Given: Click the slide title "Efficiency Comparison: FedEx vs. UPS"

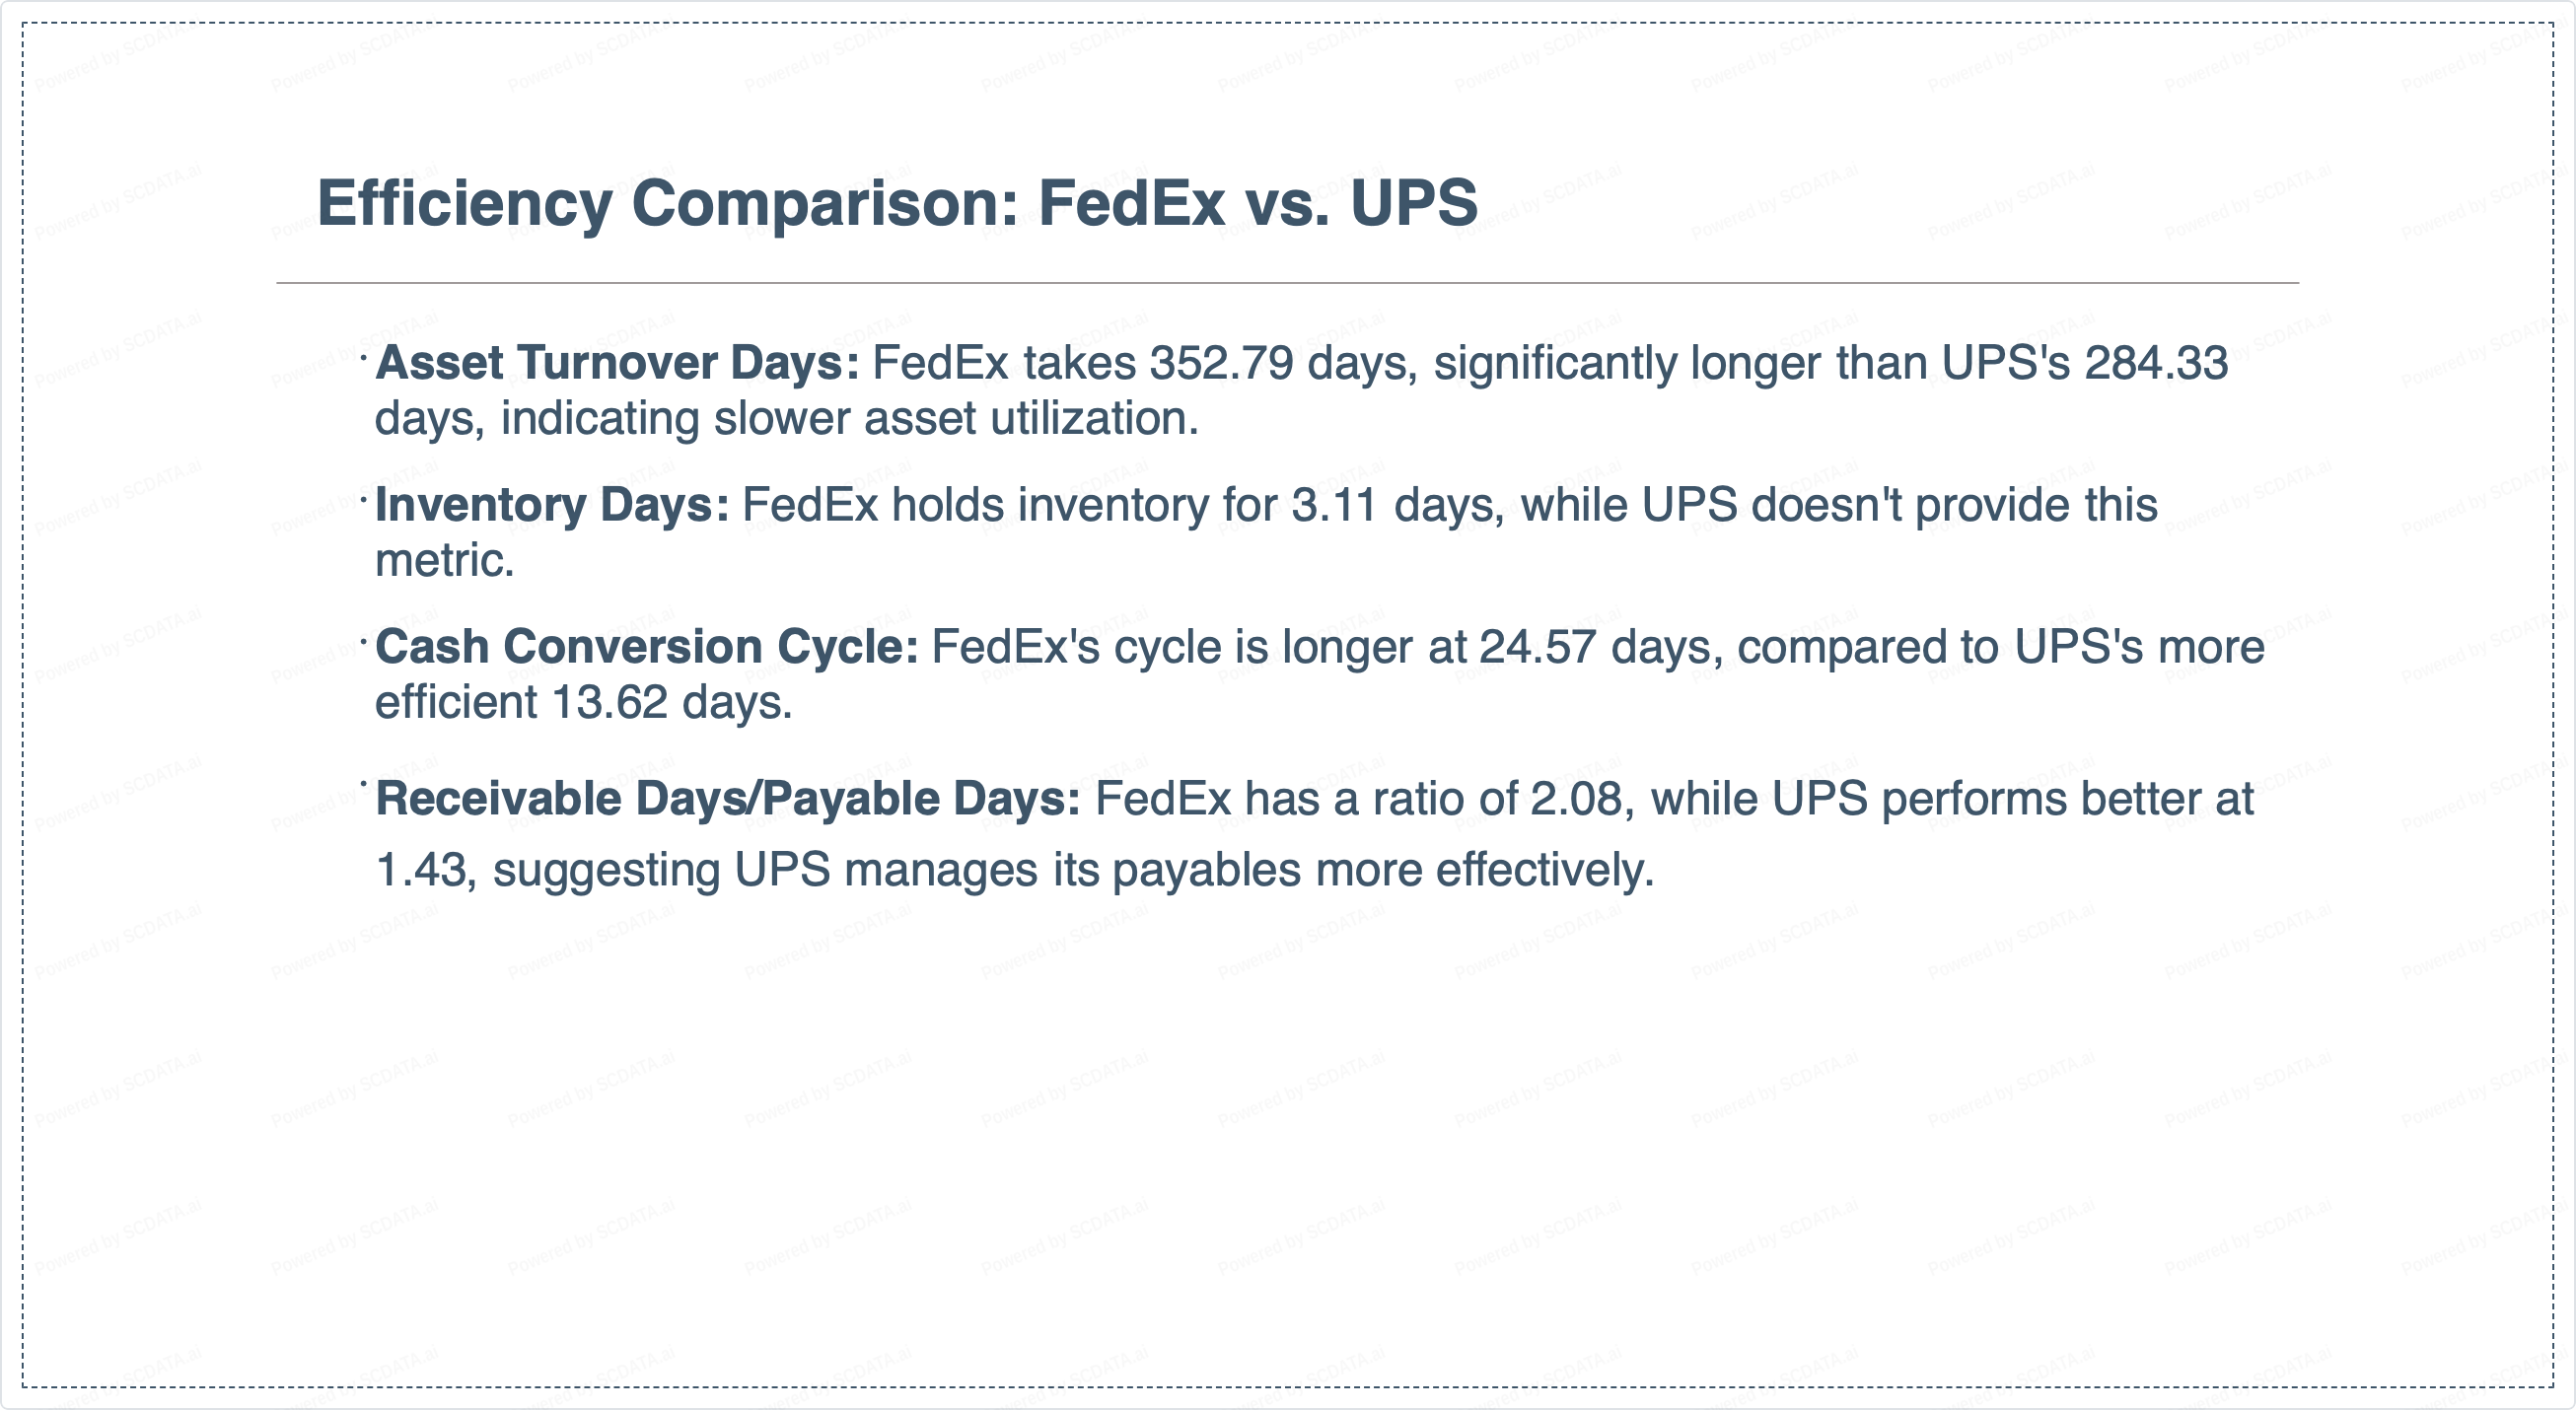Looking at the screenshot, I should point(896,203).
